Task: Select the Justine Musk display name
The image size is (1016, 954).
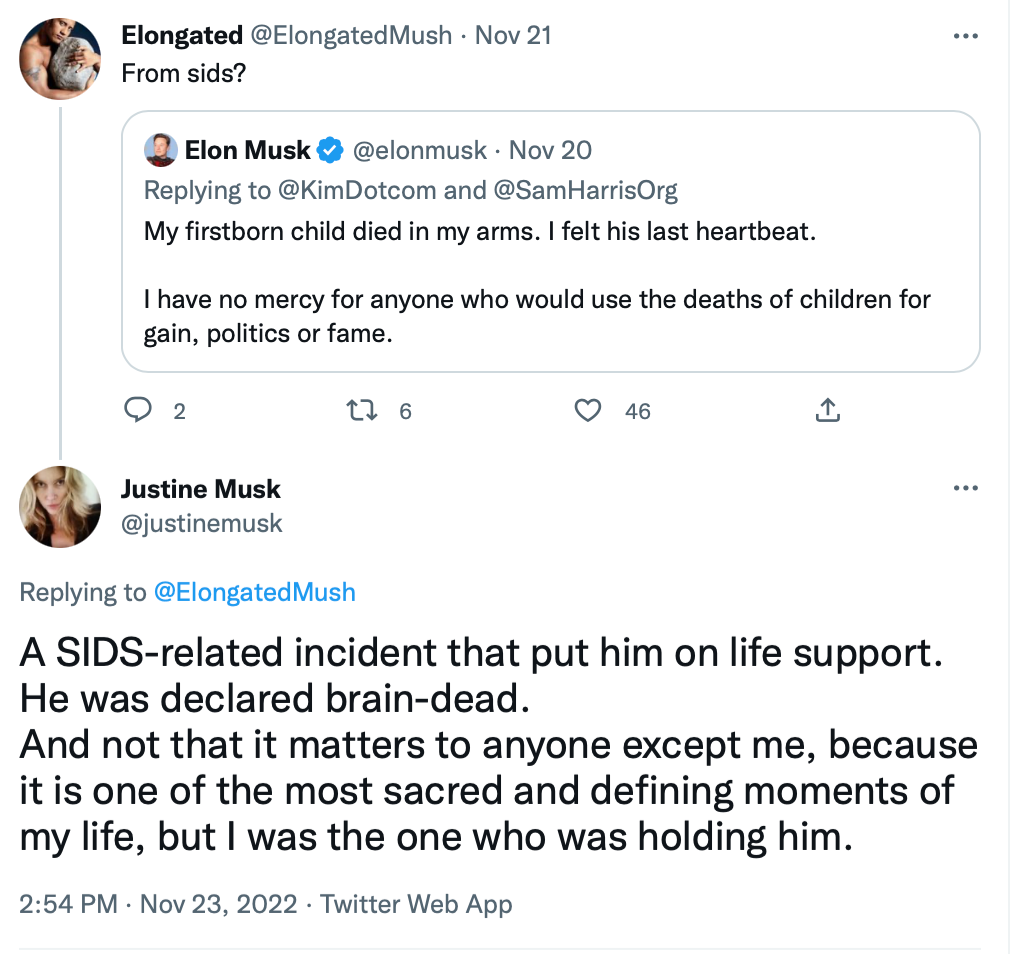Action: tap(201, 488)
